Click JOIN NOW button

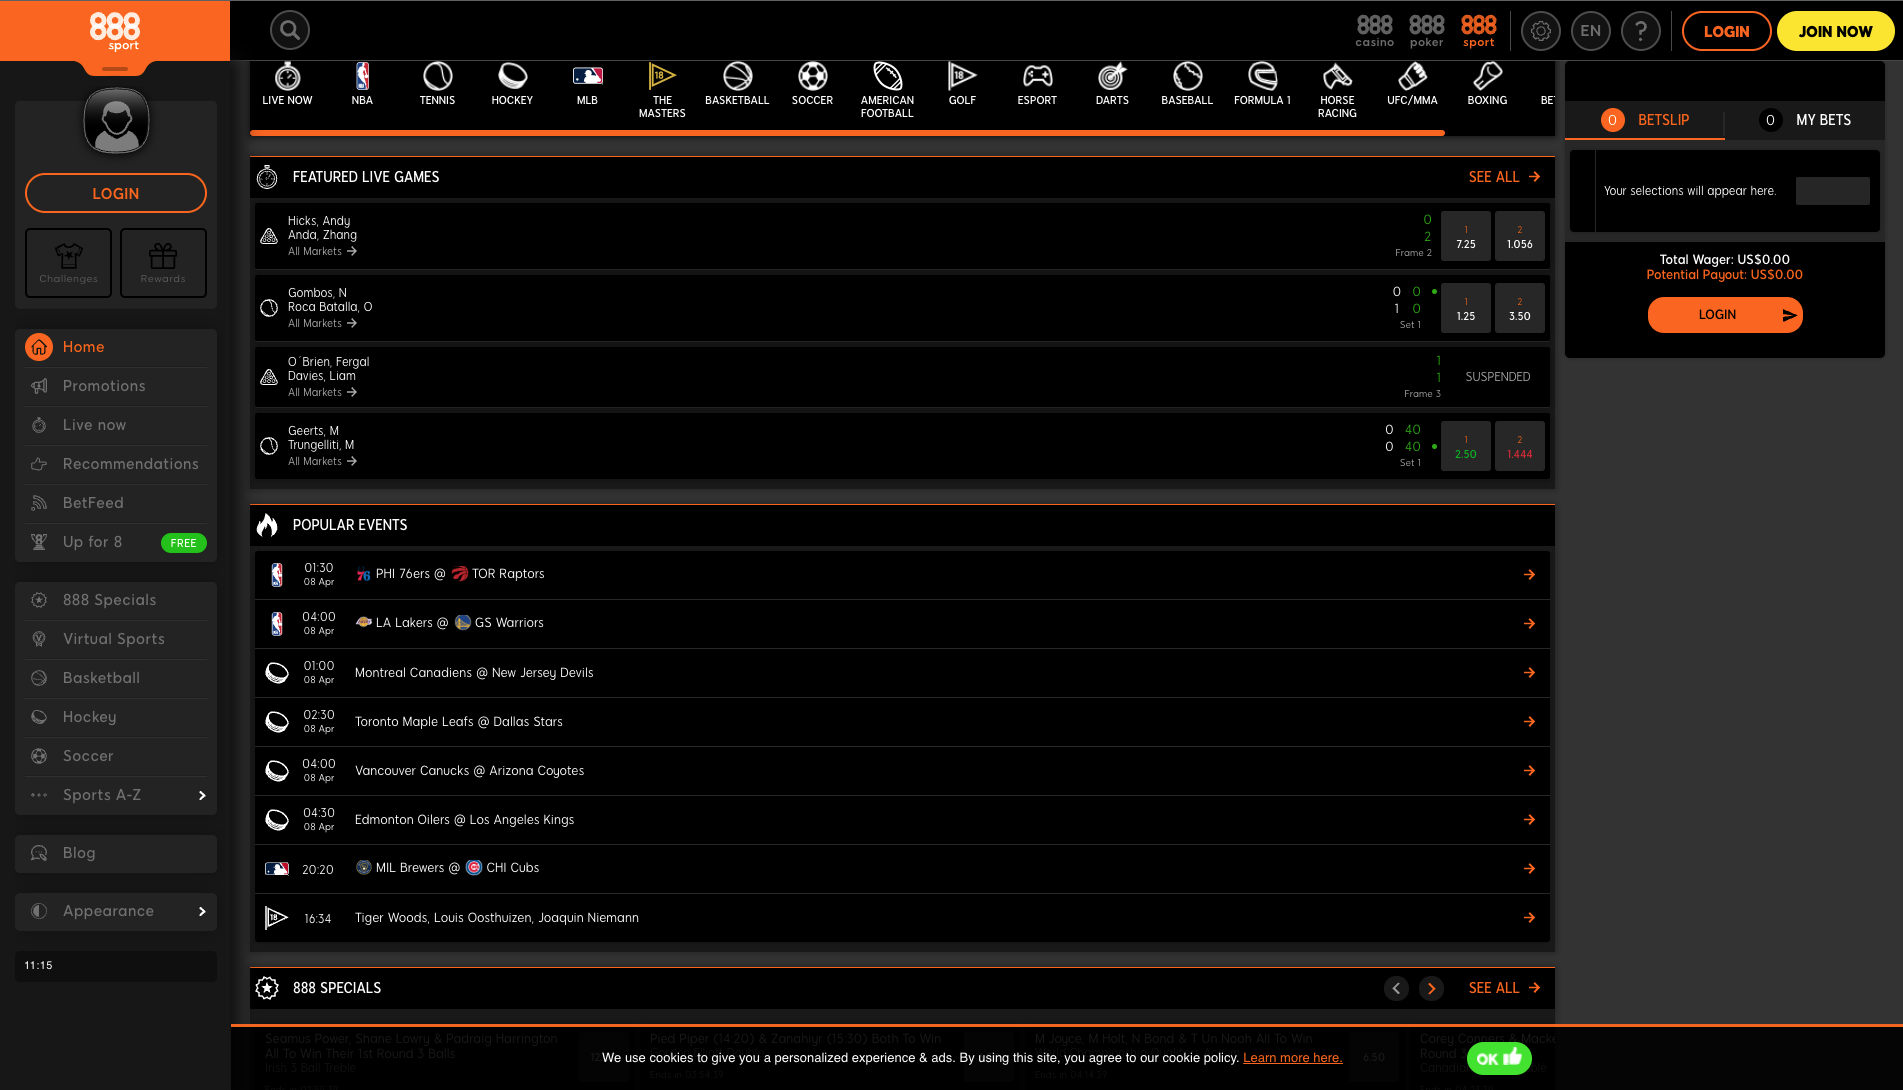tap(1835, 31)
